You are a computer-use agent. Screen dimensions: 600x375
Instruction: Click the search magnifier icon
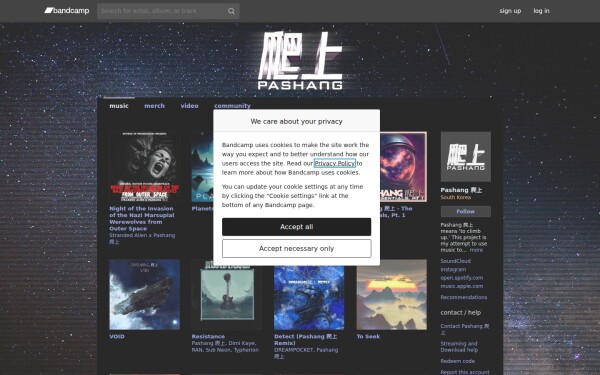(231, 11)
